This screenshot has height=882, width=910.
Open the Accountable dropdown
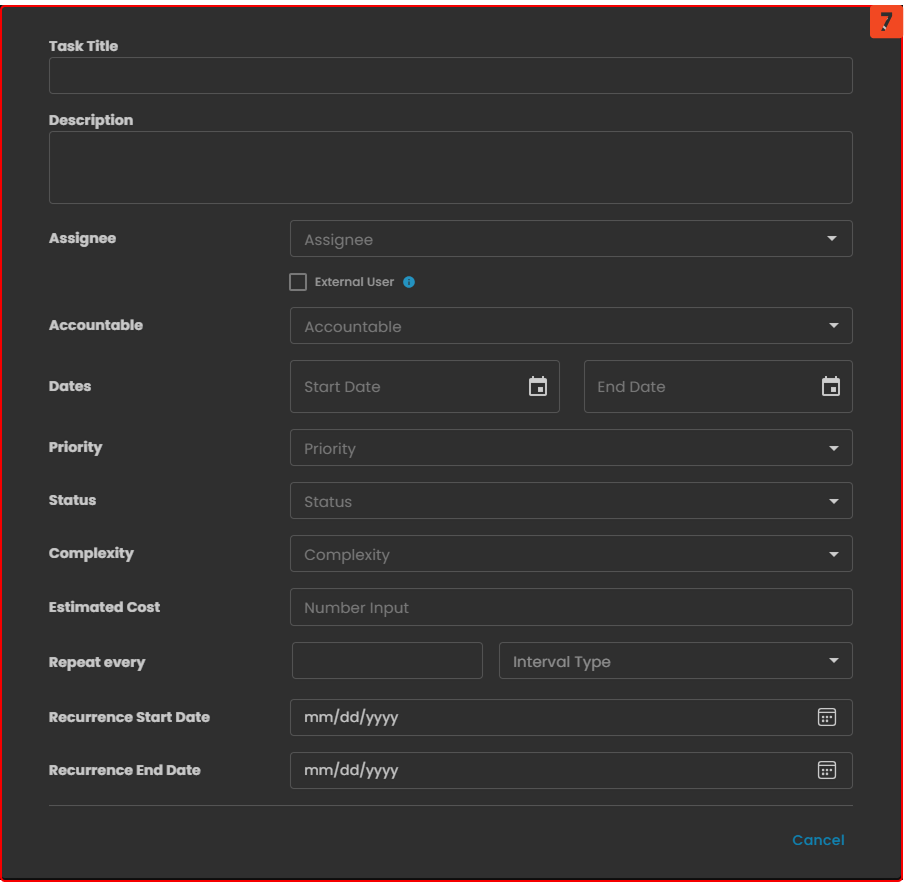(x=570, y=326)
